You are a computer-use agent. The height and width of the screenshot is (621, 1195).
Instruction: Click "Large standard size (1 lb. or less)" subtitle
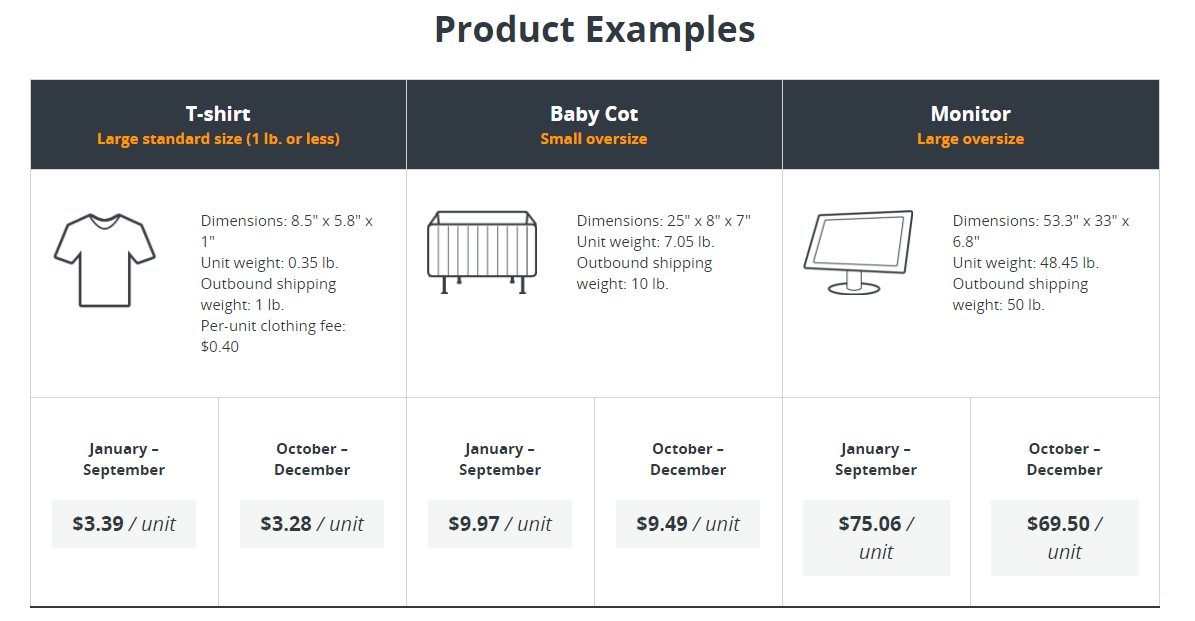(219, 139)
